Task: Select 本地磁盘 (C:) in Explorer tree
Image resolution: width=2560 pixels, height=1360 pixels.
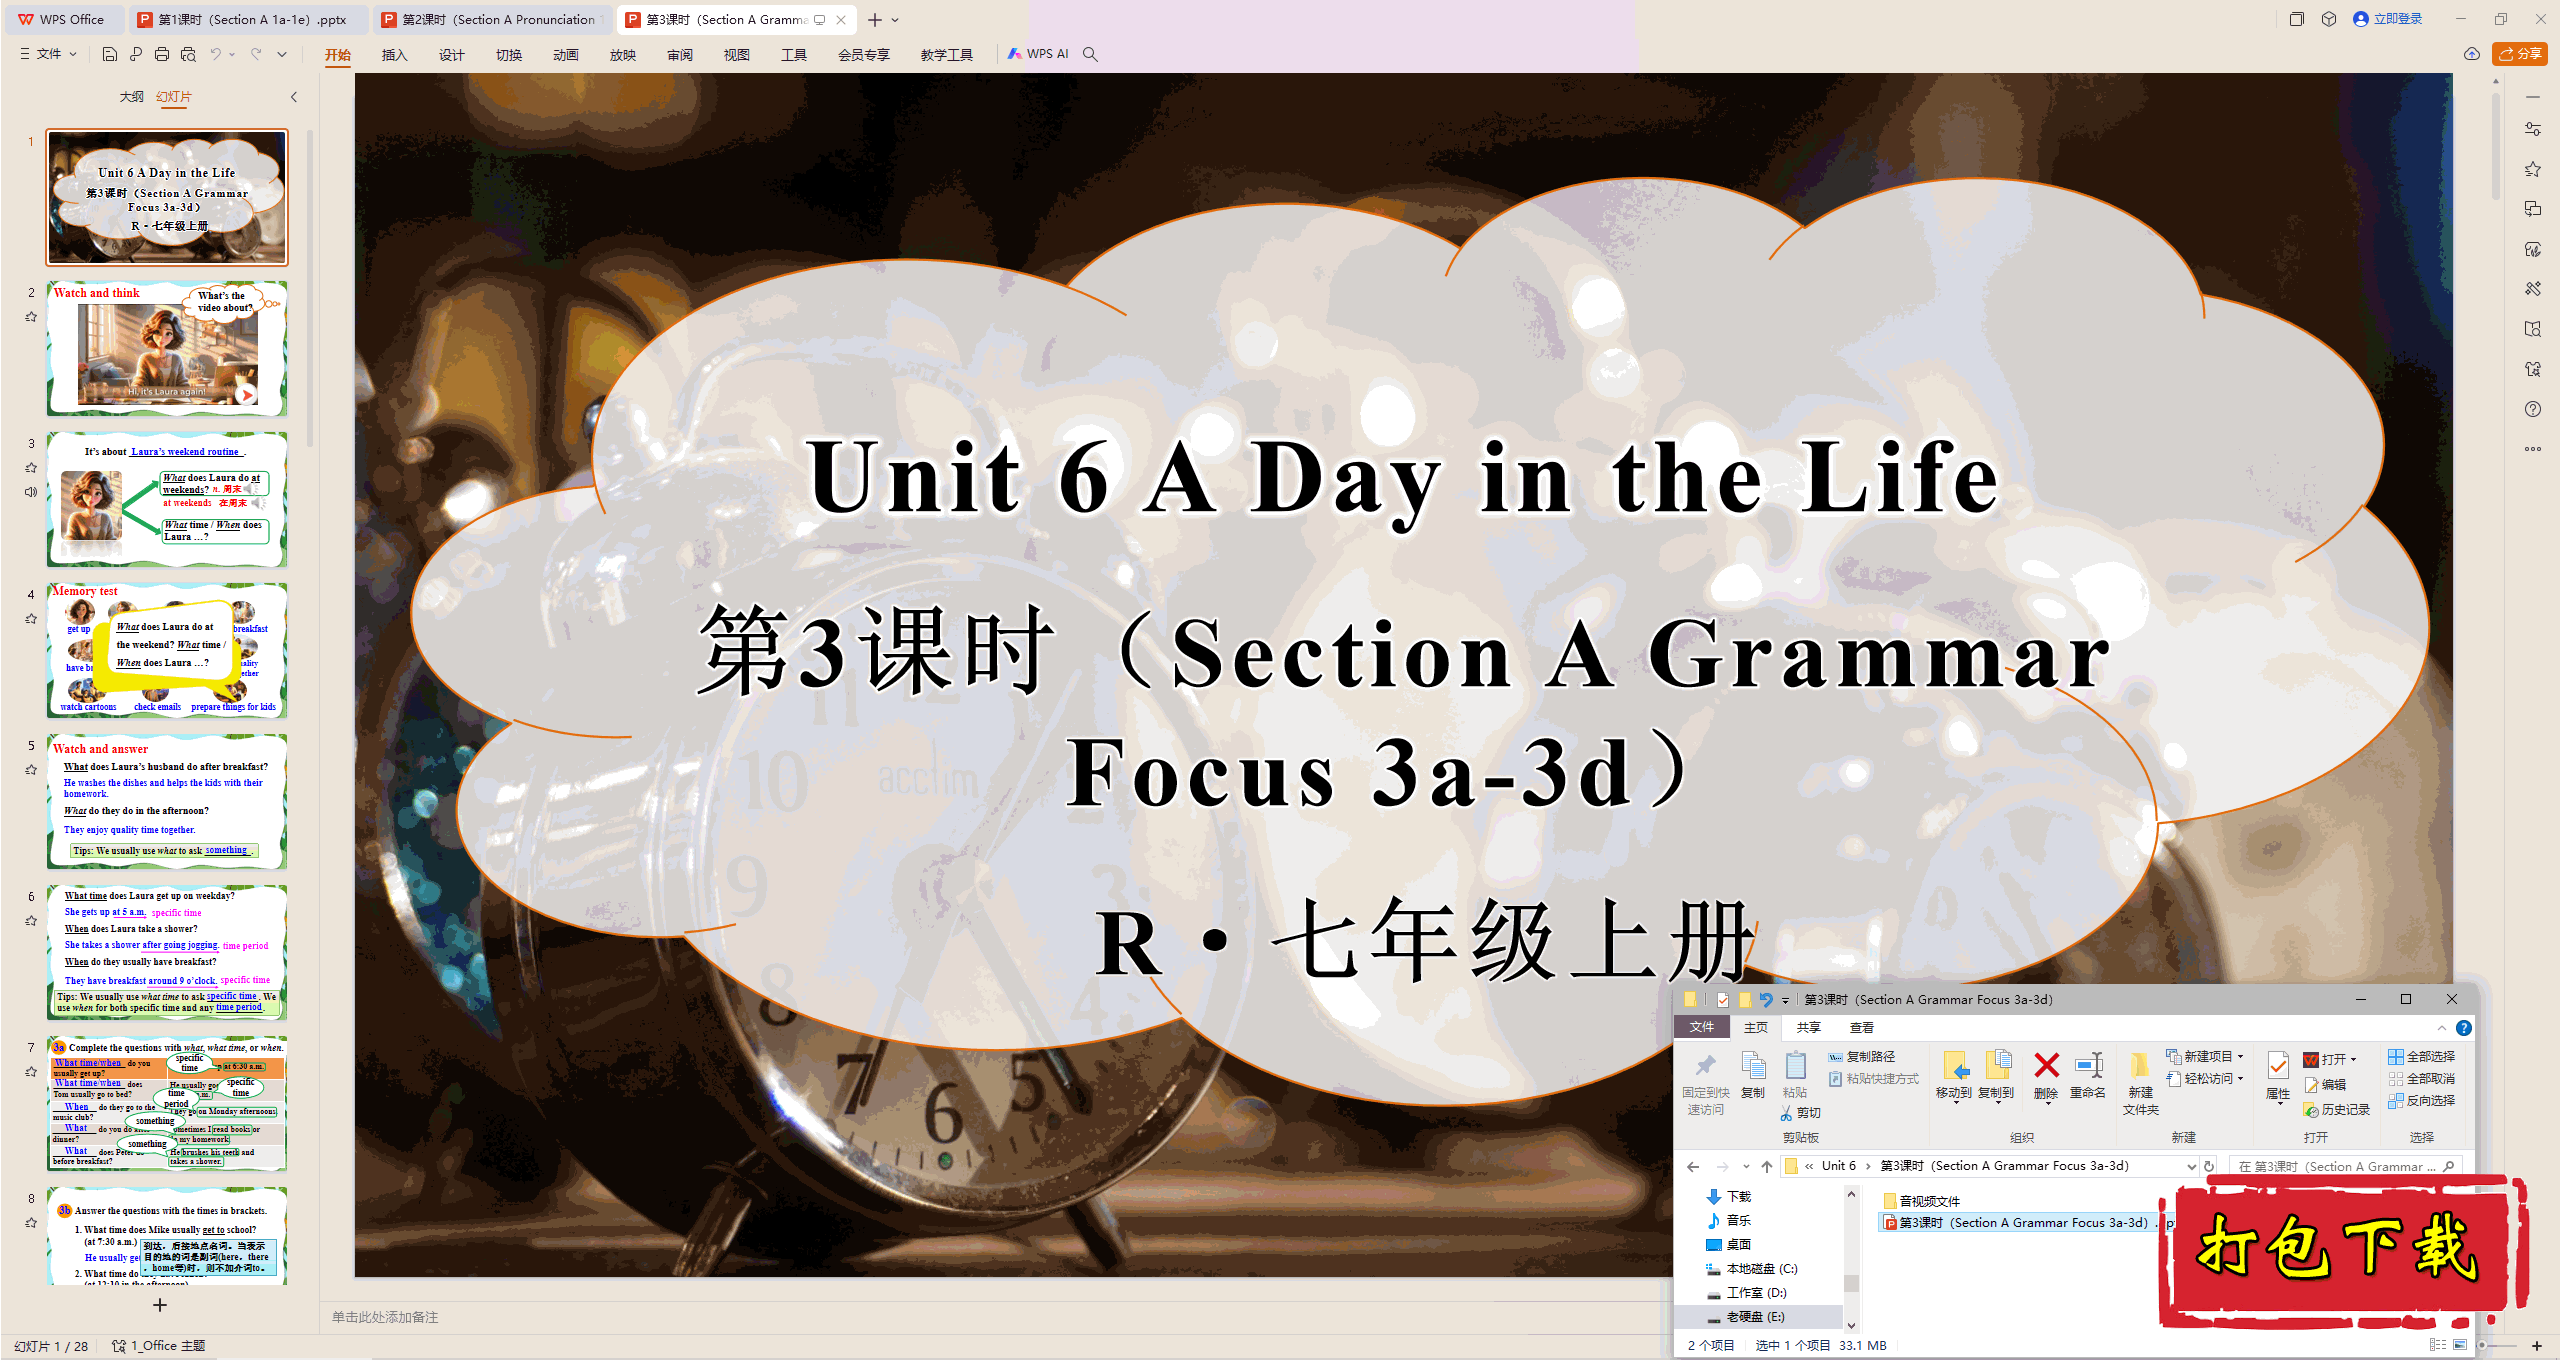Action: (1761, 1269)
